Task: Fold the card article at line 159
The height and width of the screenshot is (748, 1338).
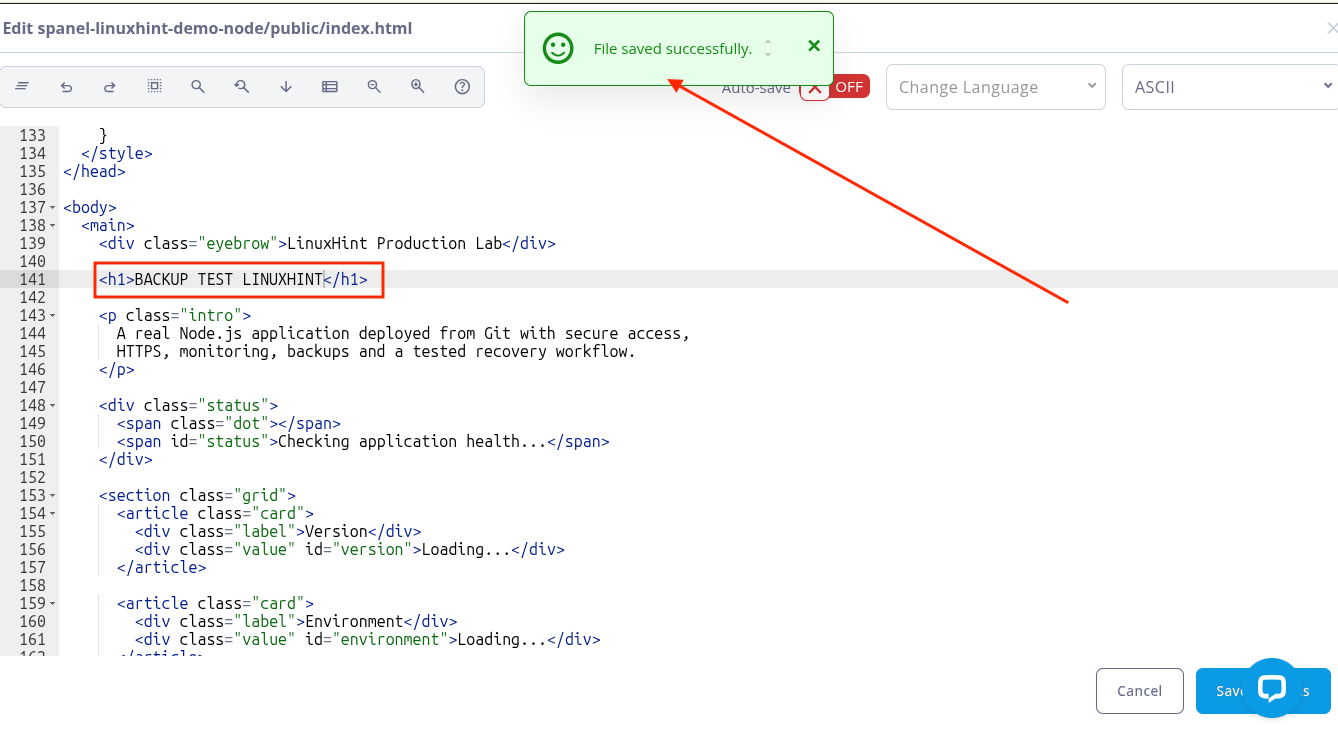Action: click(x=53, y=604)
